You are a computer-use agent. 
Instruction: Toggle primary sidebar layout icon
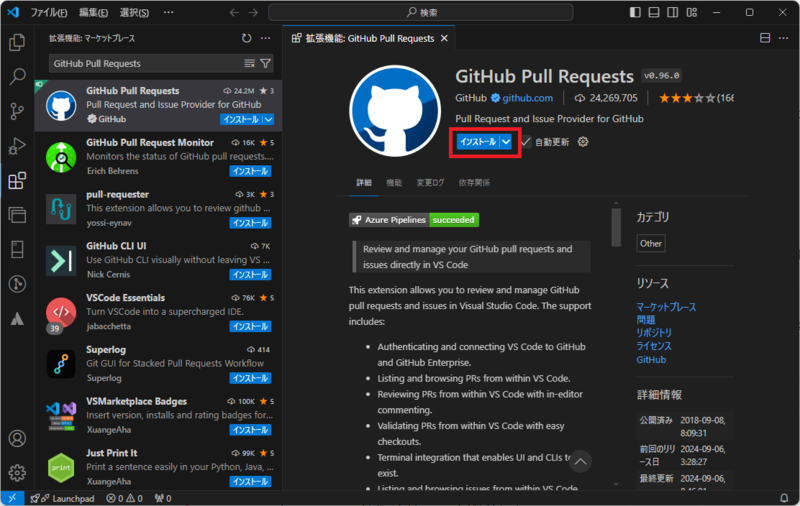point(635,12)
